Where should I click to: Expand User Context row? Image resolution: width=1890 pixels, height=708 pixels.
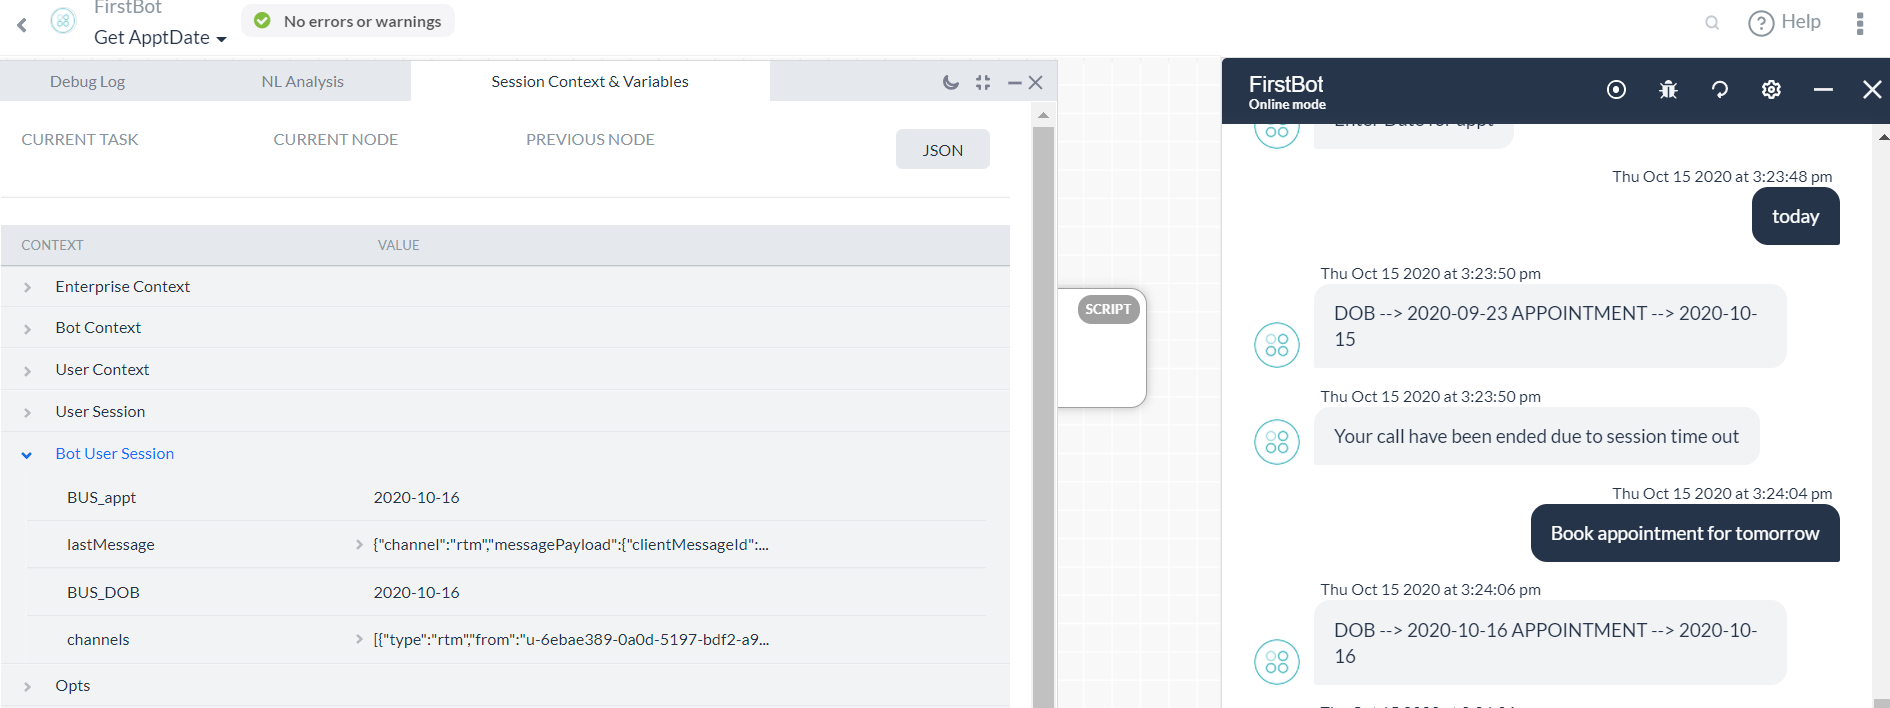click(x=27, y=371)
